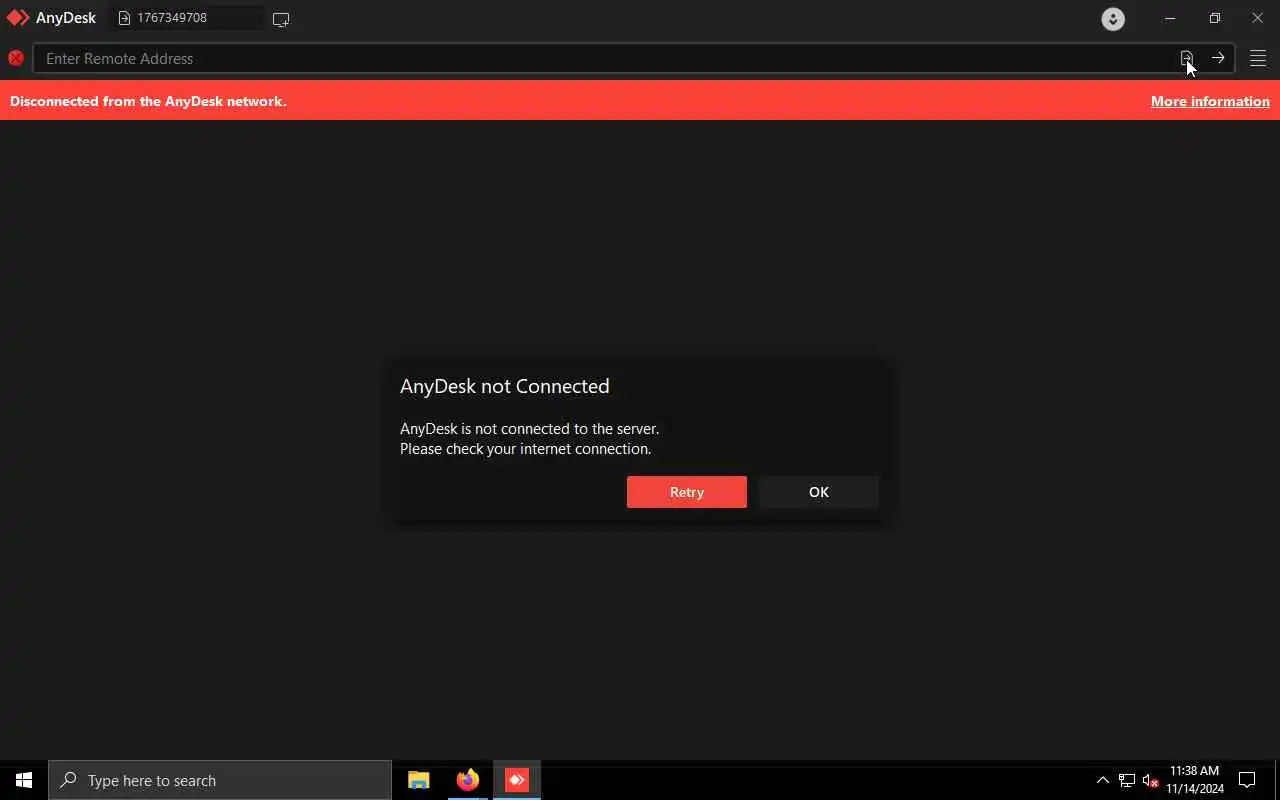Open the clock showing 11:38 AM

point(1195,780)
